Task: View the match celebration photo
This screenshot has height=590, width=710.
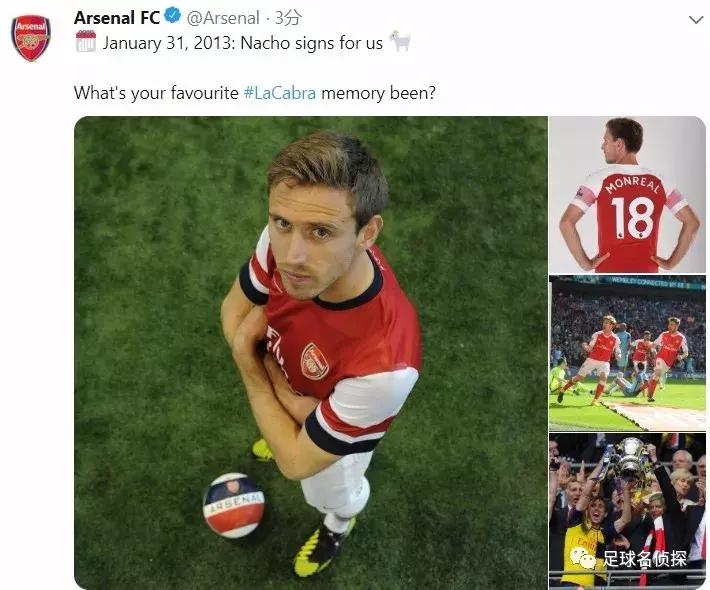Action: 627,353
